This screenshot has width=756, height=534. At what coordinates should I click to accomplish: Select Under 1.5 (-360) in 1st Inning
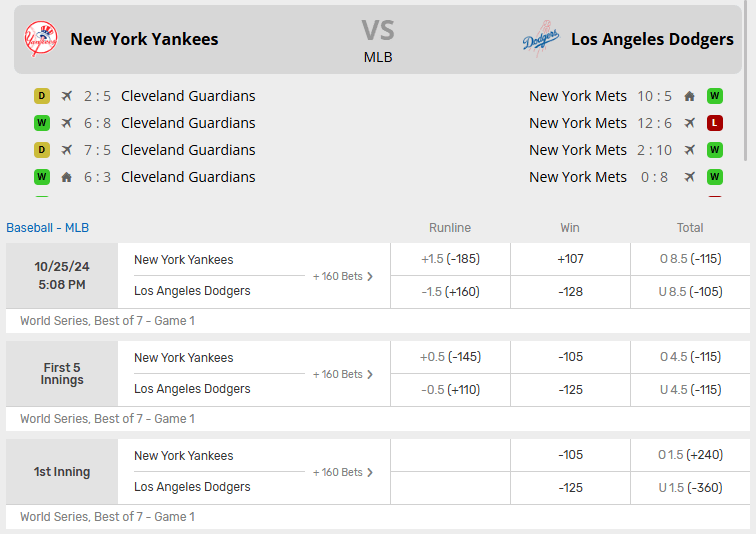click(x=690, y=487)
